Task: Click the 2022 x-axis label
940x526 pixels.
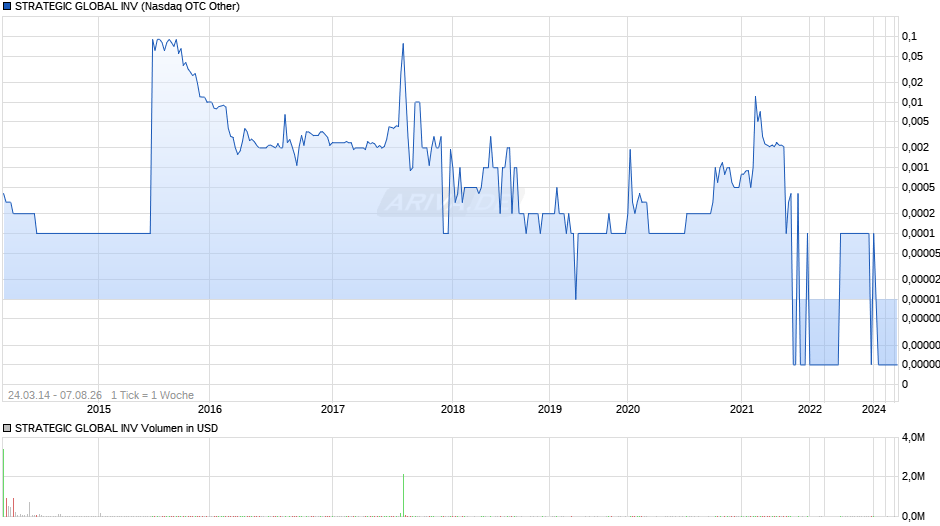Action: tap(810, 409)
